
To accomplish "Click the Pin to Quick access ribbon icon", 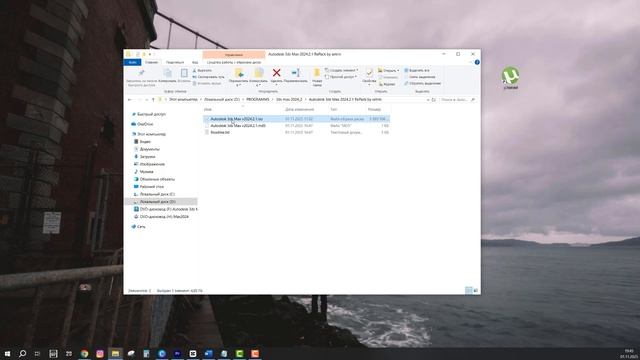I will click(x=141, y=73).
